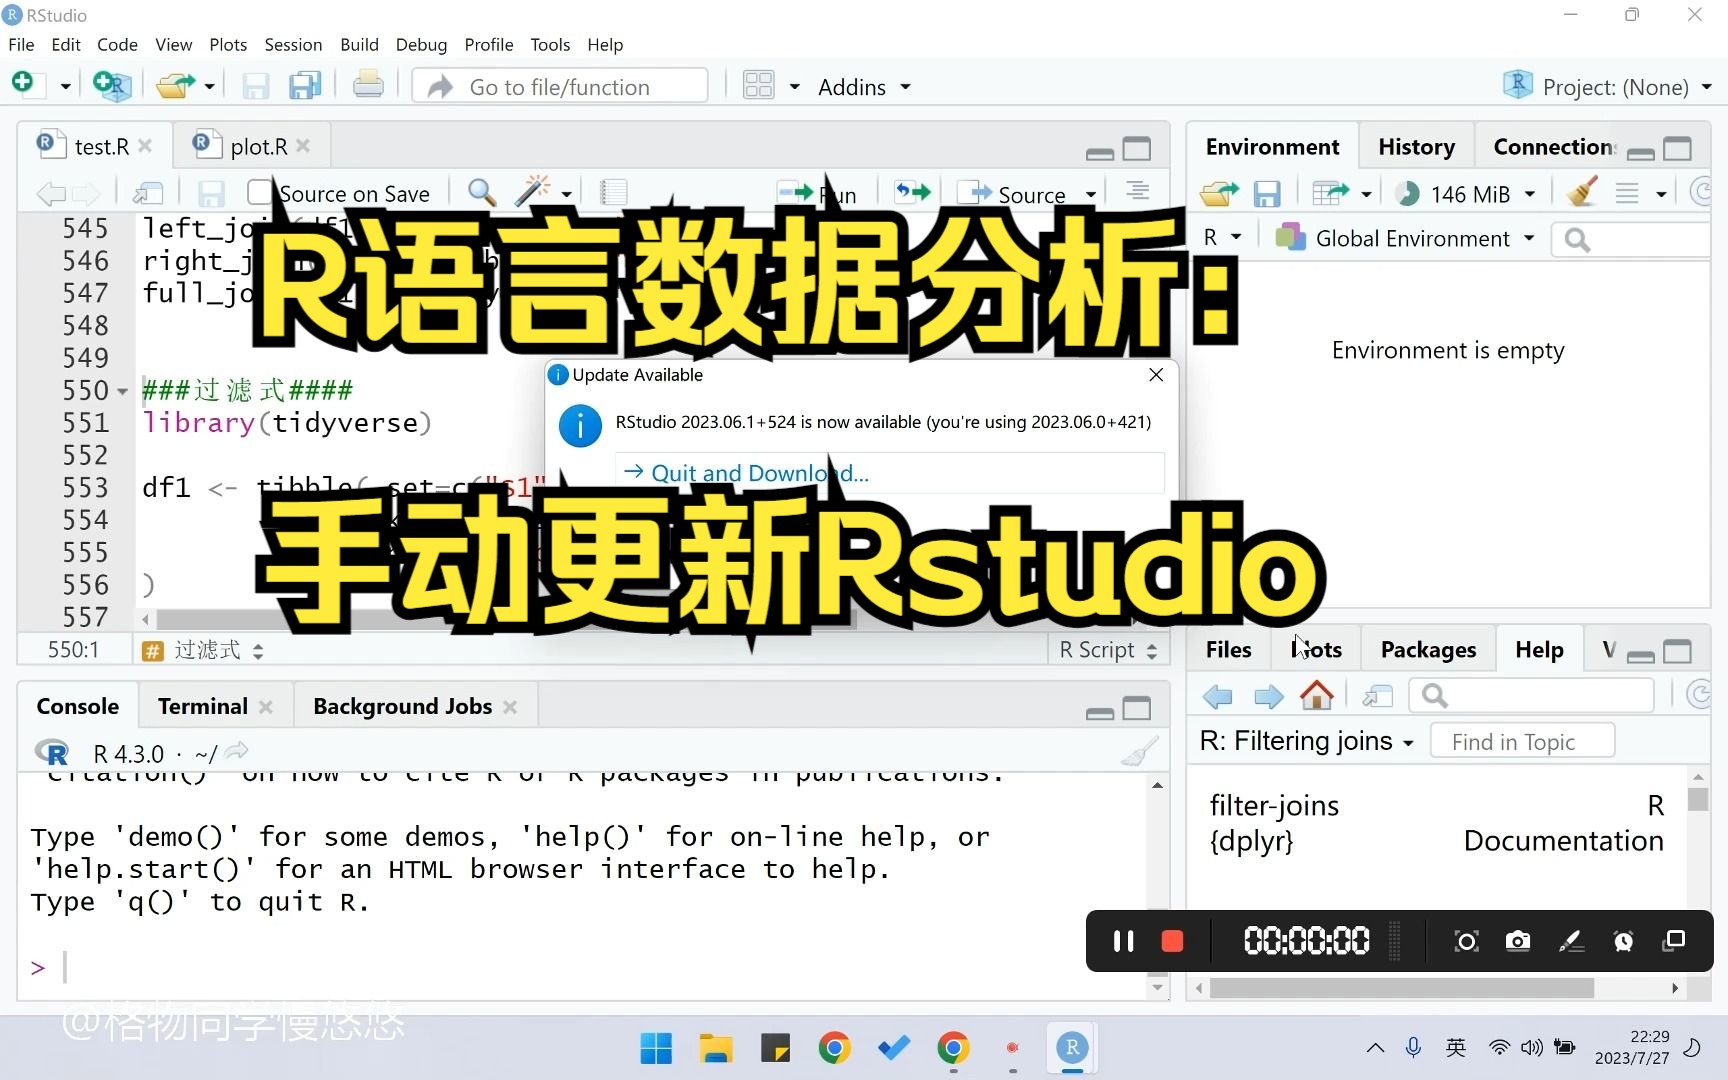
Task: Click the Compile Report notebook icon
Action: [x=613, y=192]
